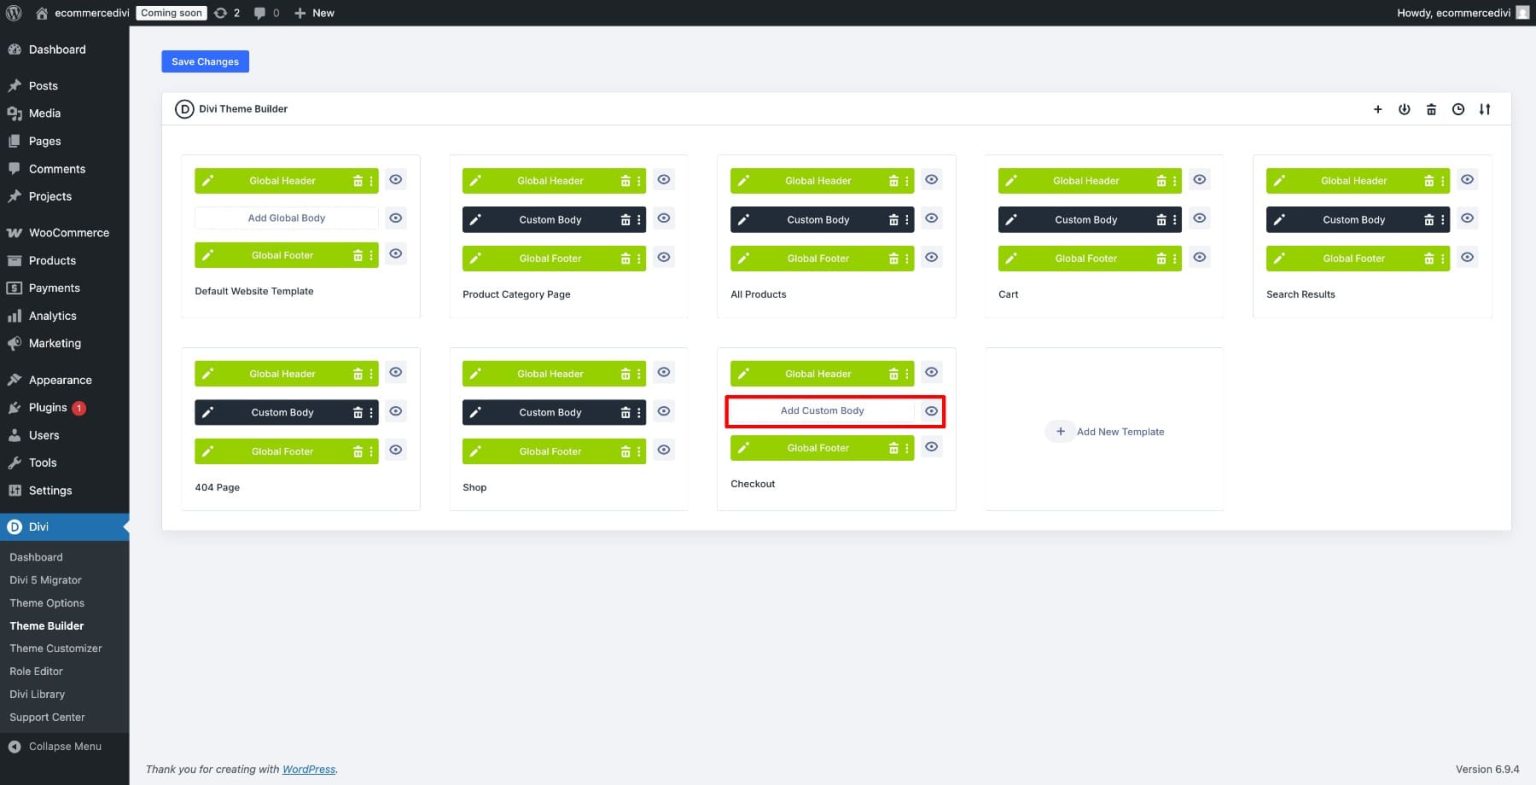1536x785 pixels.
Task: Open options menu for Product Category Page footer
Action: [639, 258]
